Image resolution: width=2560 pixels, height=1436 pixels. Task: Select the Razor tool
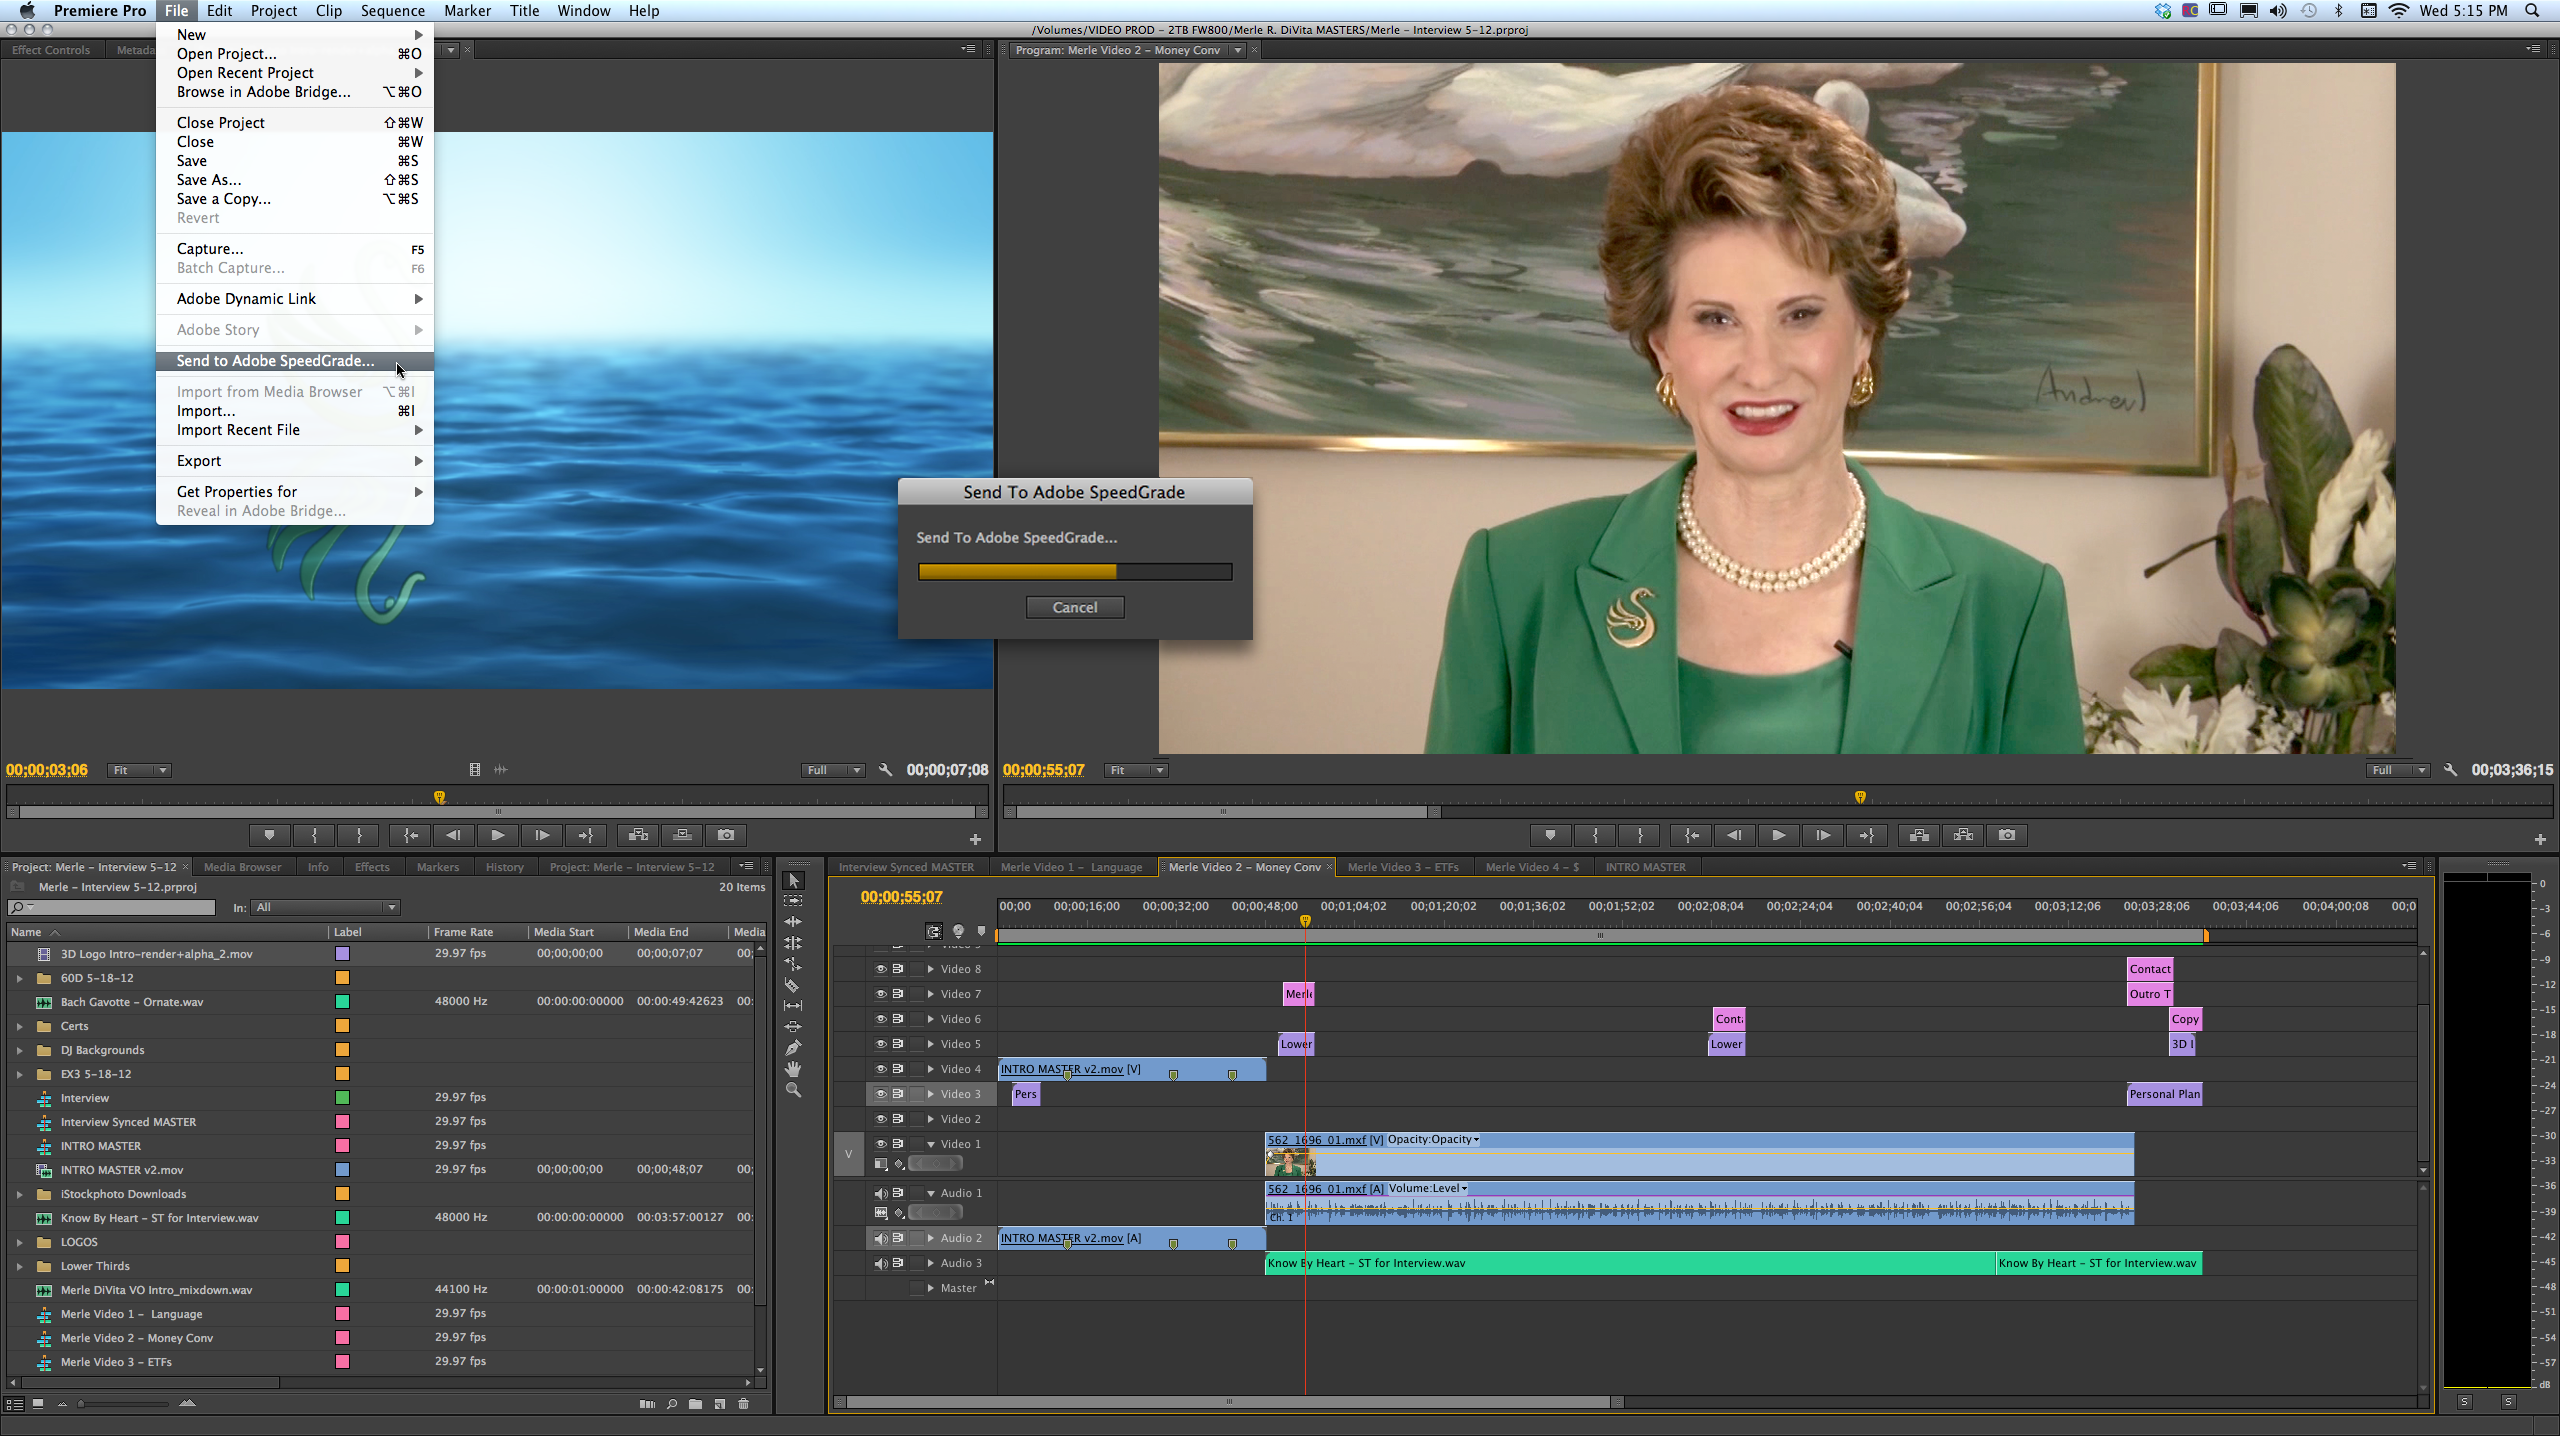pyautogui.click(x=793, y=985)
